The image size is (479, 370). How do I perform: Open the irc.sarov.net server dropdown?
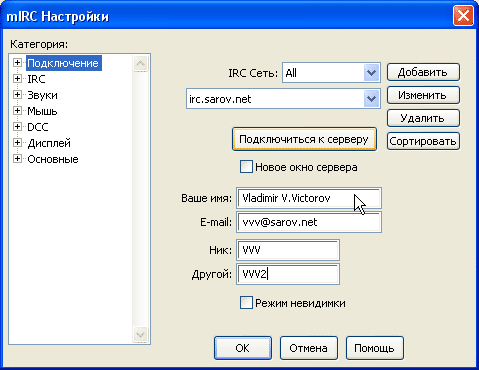[x=371, y=99]
